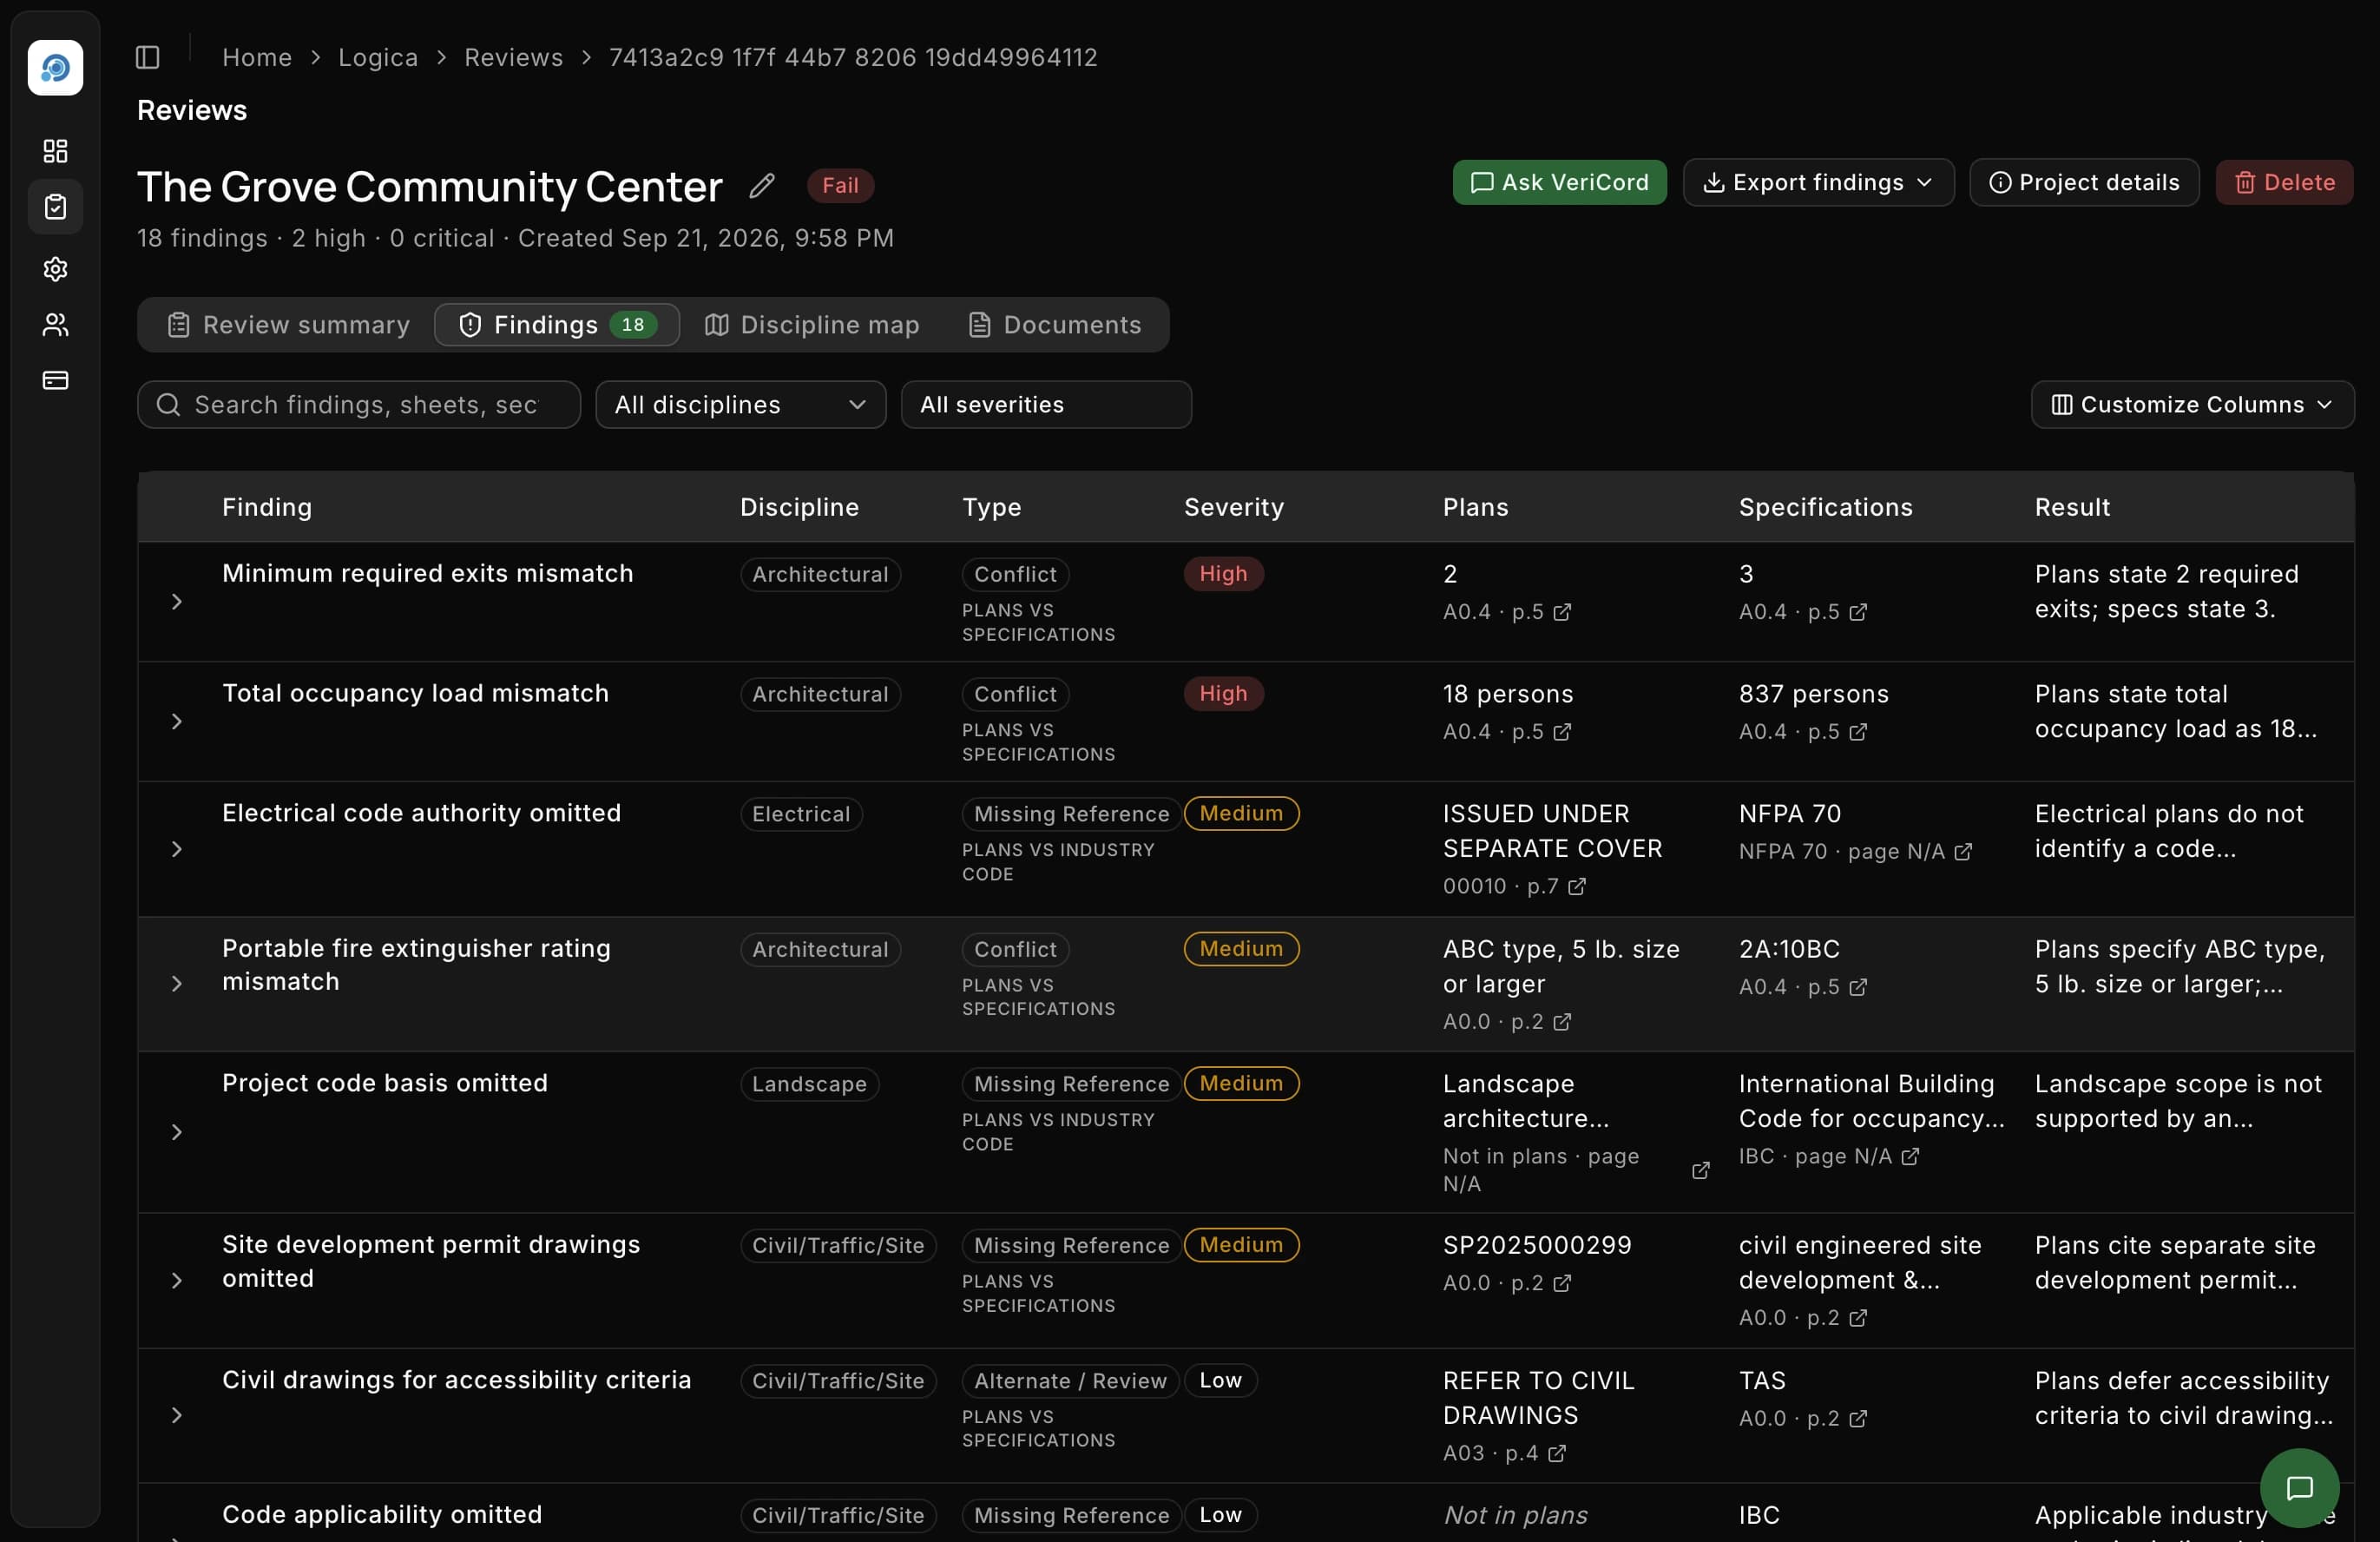Open the All disciplines dropdown
This screenshot has width=2380, height=1542.
click(x=740, y=405)
